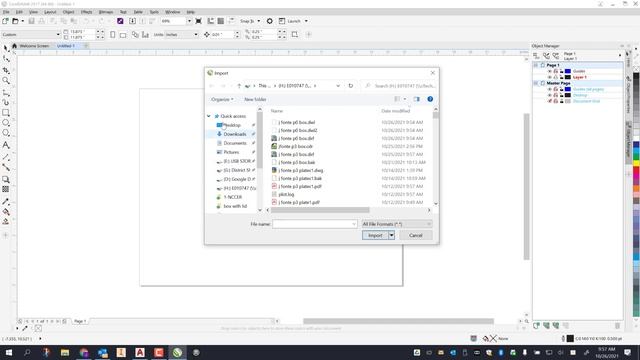Open the Import button dropdown arrow
This screenshot has height=360, width=640.
pos(391,236)
